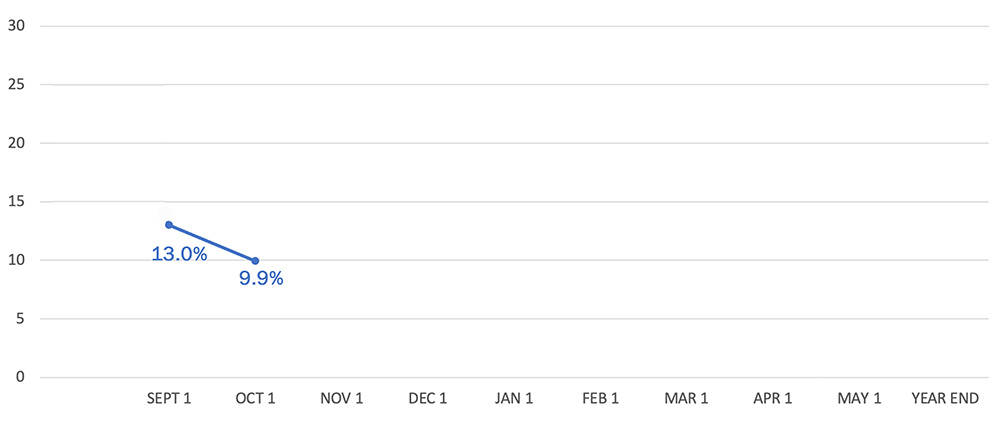Click the SEPT 1 data point marker

[x=169, y=225]
